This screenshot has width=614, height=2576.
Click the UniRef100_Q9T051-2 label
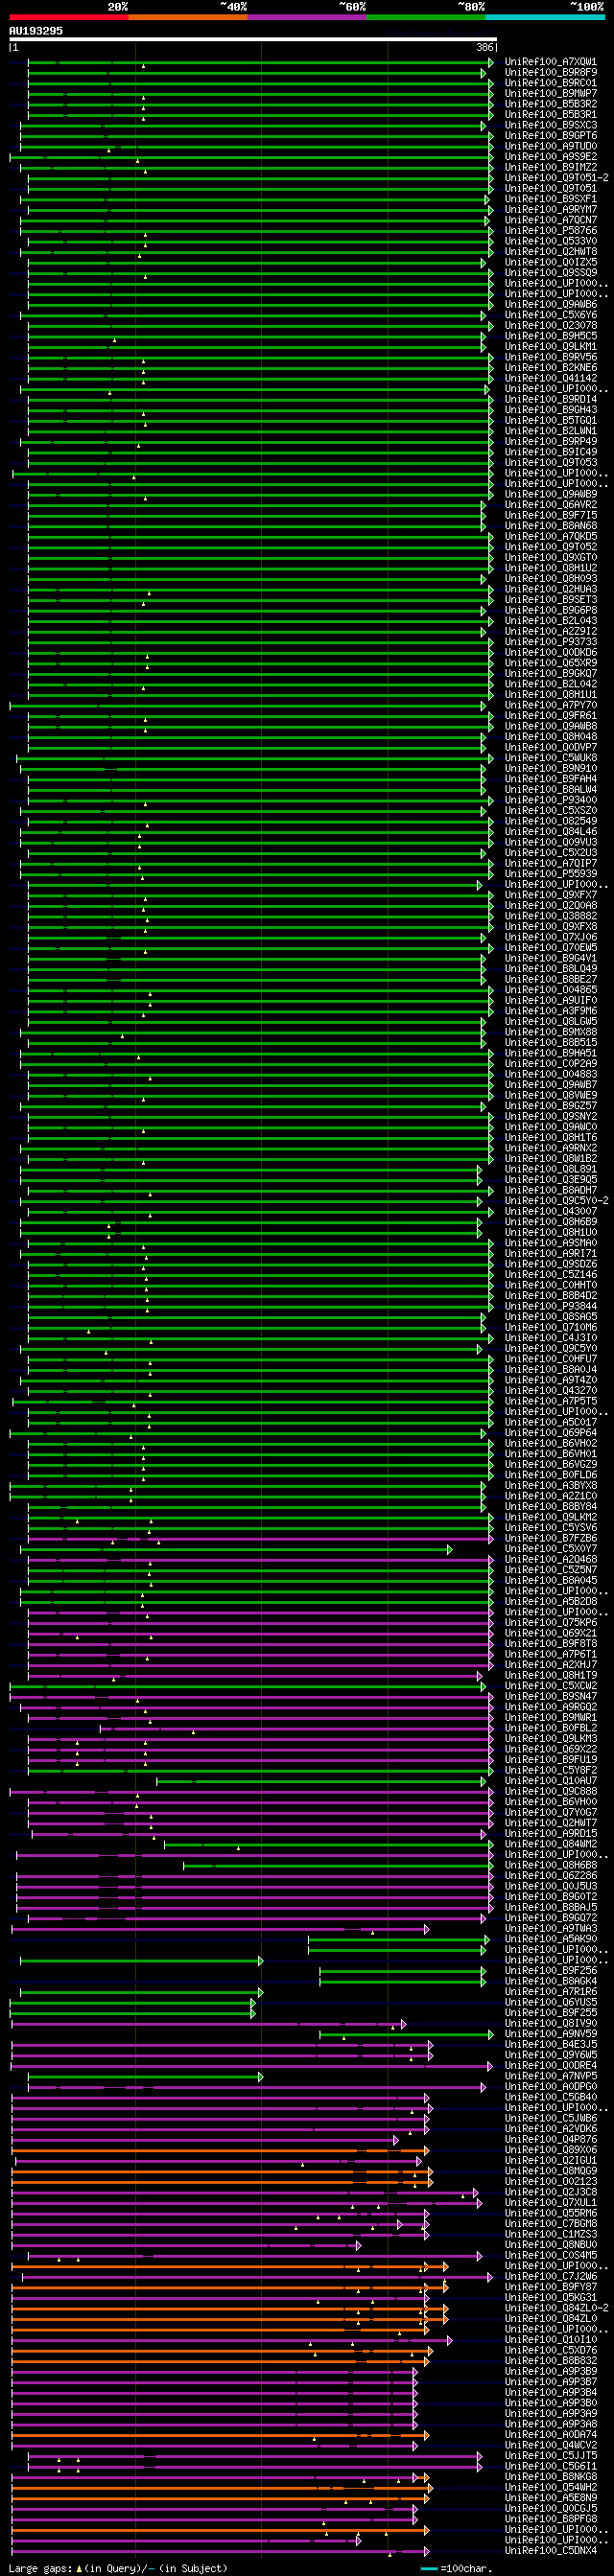pyautogui.click(x=557, y=178)
